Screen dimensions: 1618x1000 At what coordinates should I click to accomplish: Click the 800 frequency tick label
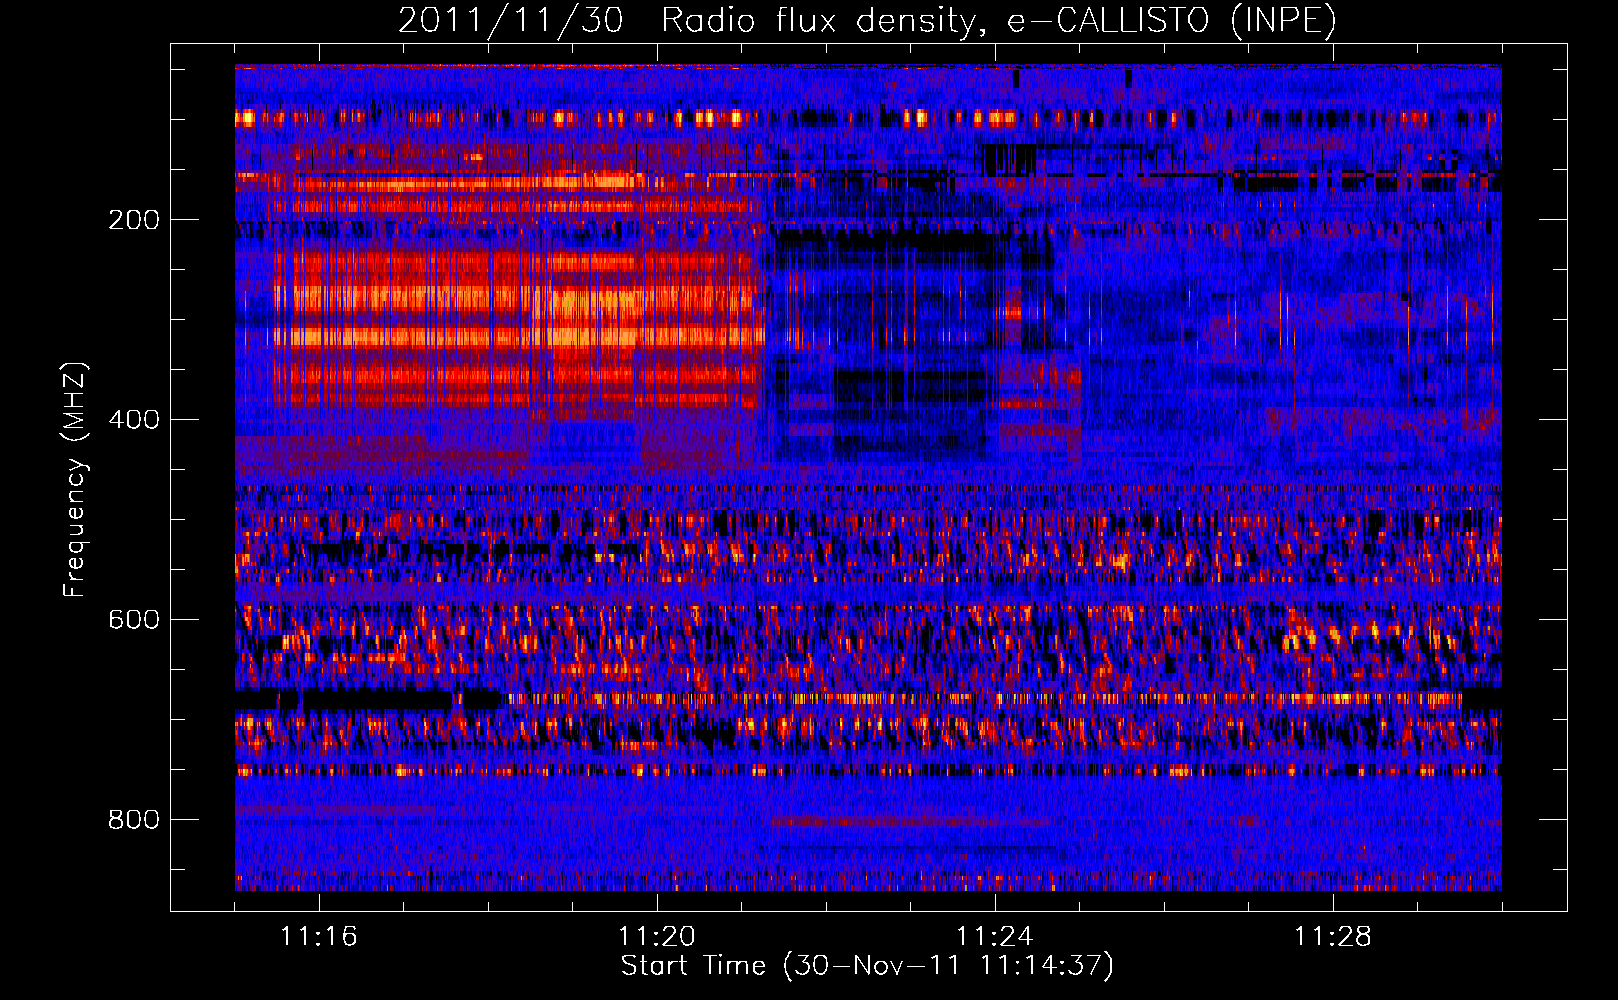point(134,820)
